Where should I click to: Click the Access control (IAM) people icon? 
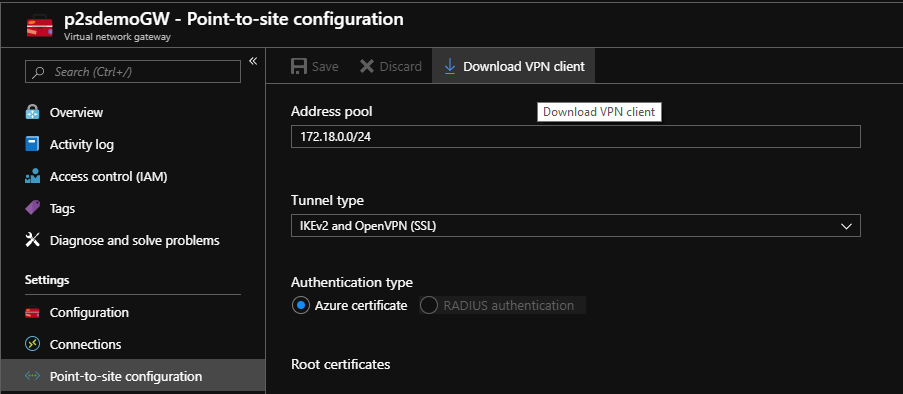point(32,176)
